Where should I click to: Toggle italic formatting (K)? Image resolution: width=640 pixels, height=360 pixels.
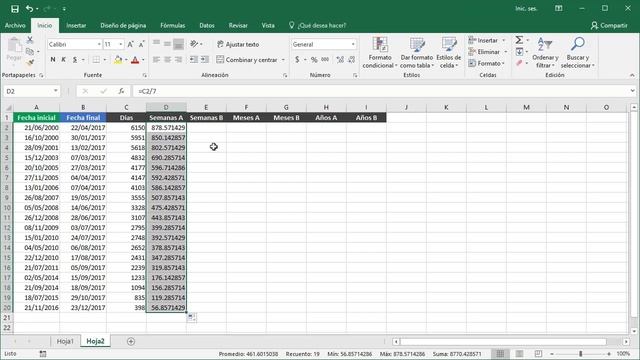(x=64, y=60)
